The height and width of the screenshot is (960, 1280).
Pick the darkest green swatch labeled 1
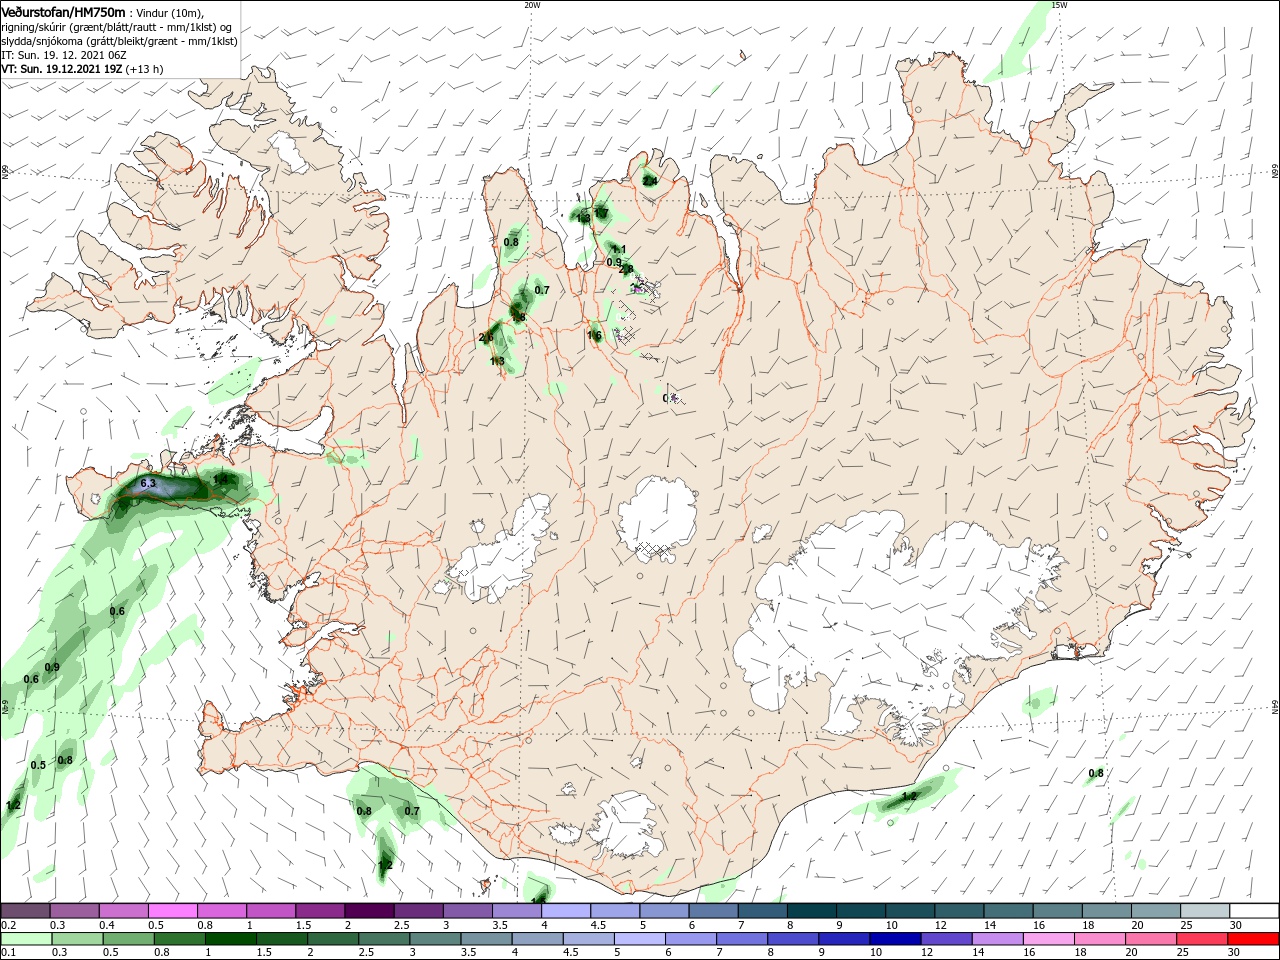pyautogui.click(x=230, y=939)
